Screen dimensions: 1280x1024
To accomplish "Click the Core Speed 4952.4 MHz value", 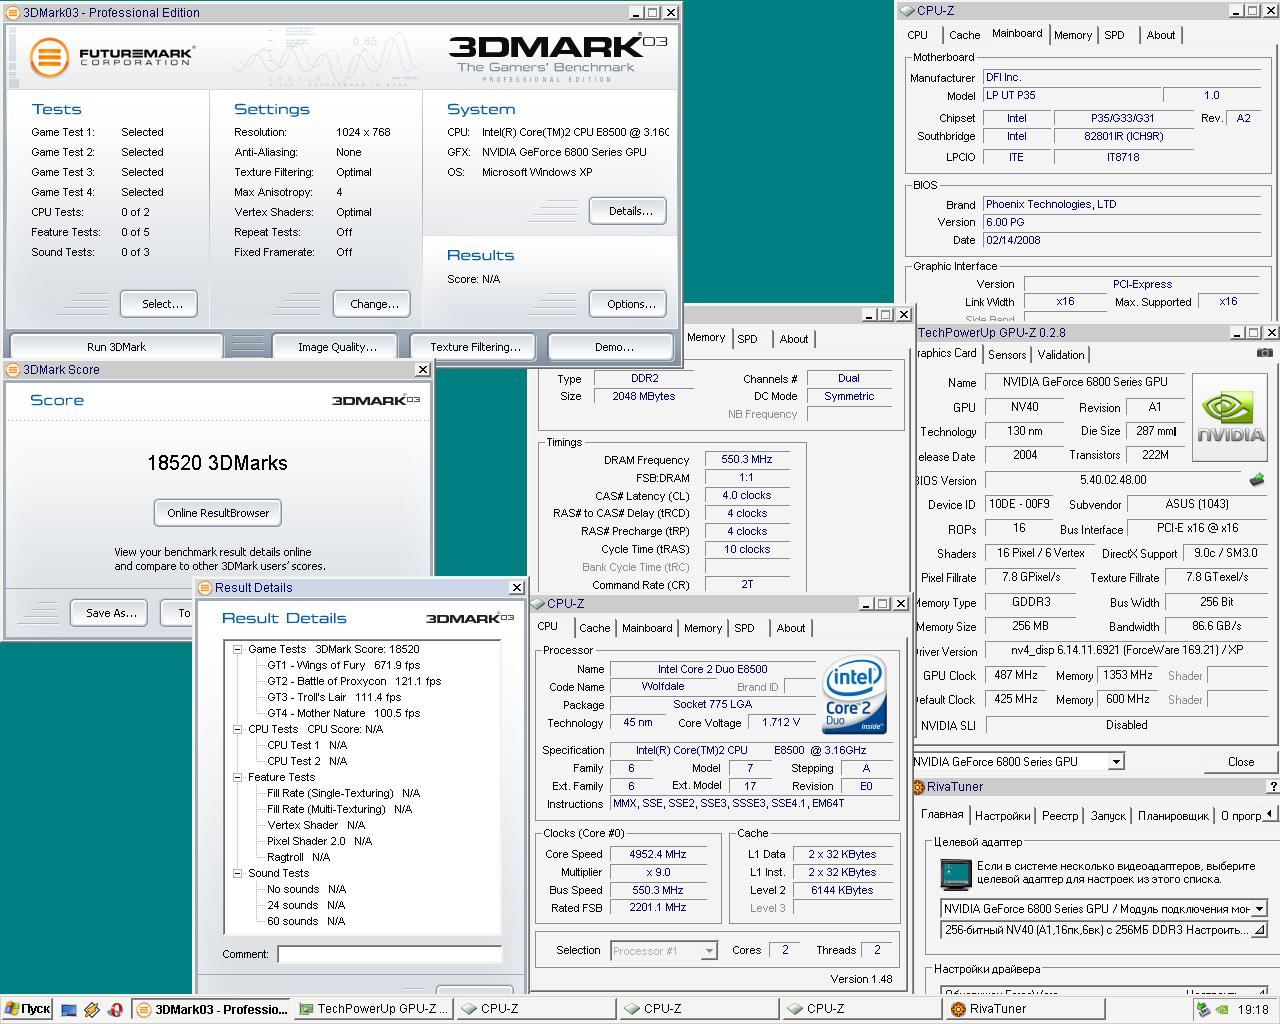I will 657,855.
